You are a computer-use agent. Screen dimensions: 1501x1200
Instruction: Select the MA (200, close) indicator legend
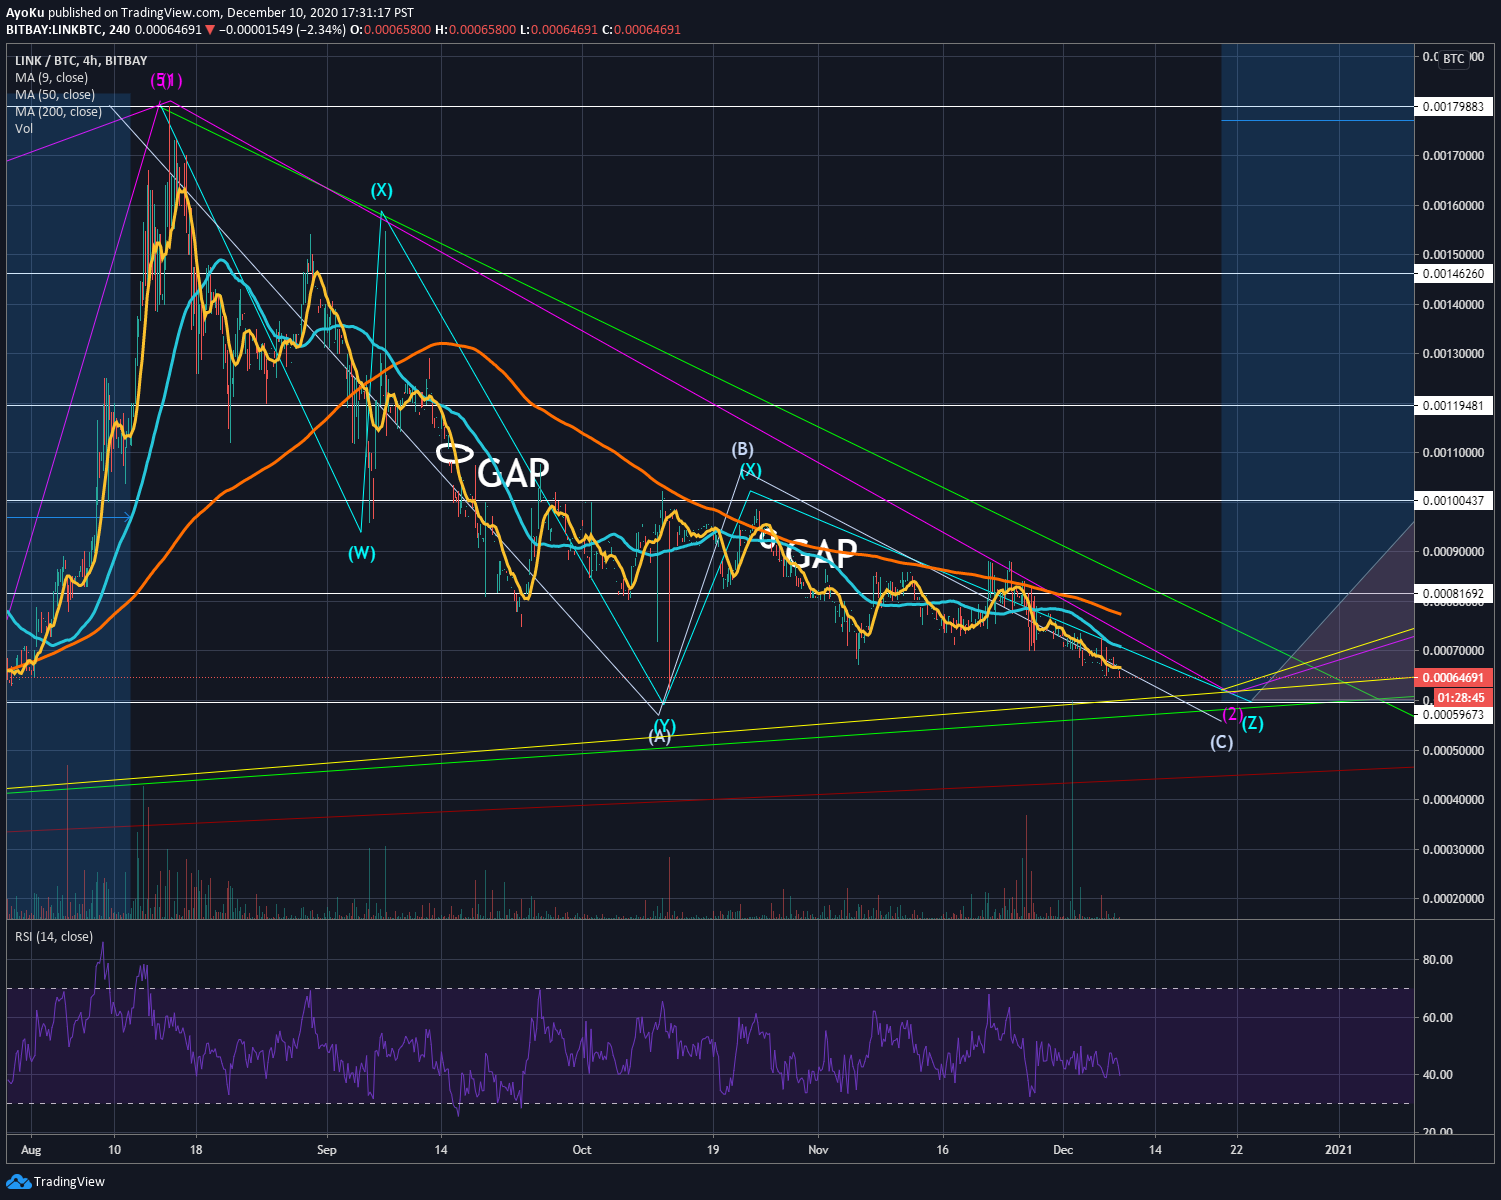58,112
